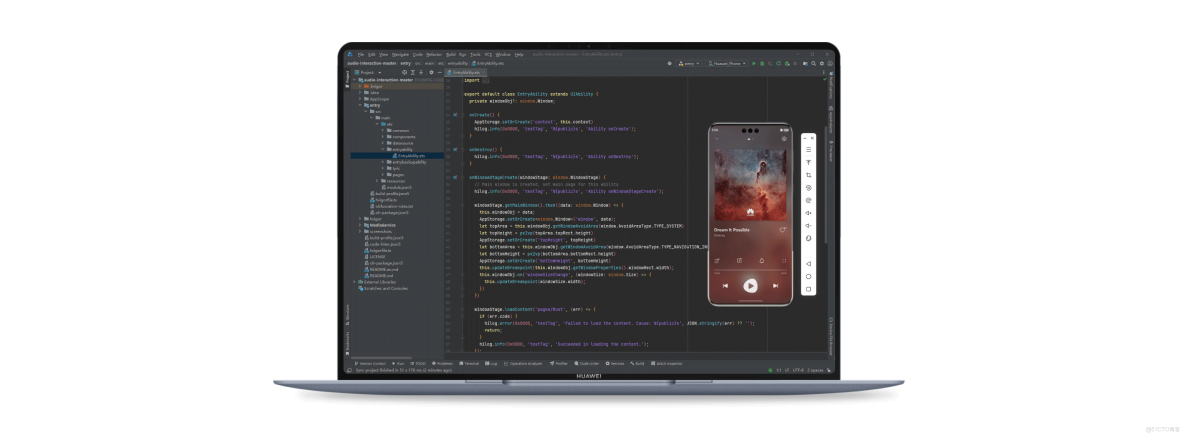Open the VCS menu
This screenshot has width=1184, height=436.
click(x=488, y=54)
